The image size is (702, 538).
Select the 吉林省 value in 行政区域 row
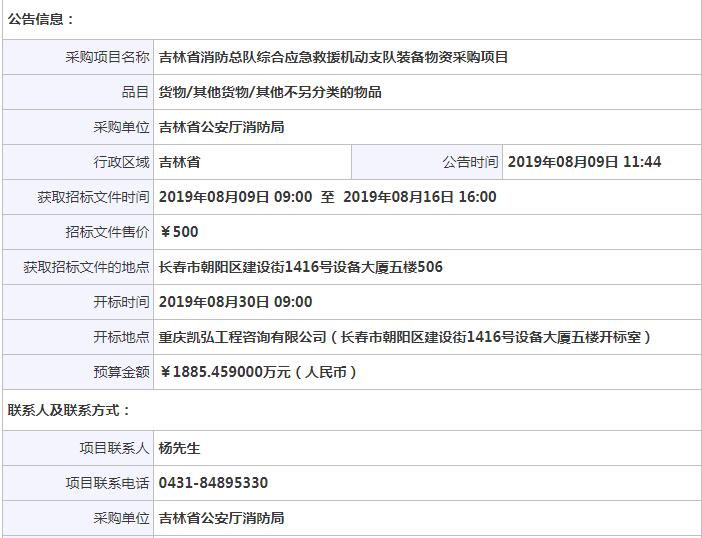pos(180,162)
